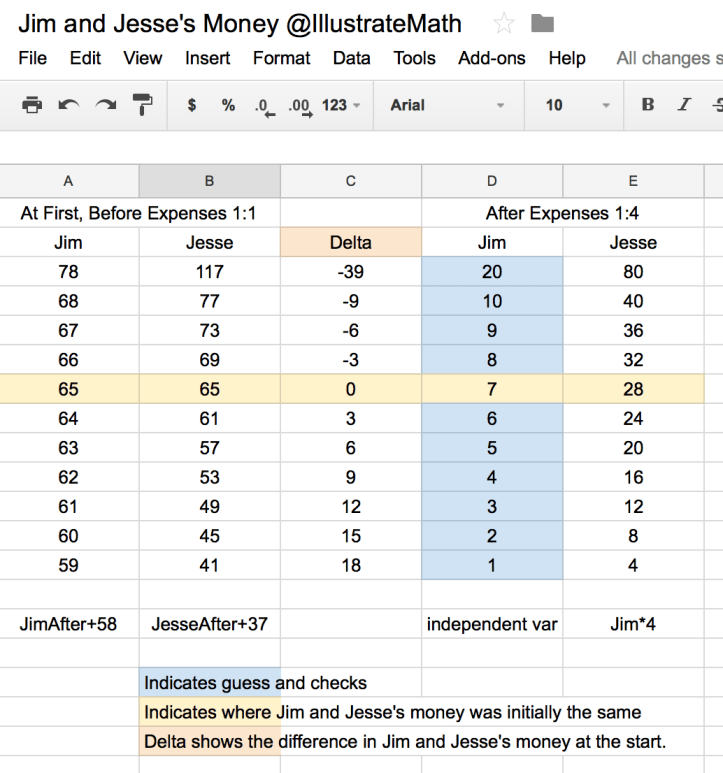Open the font size 10 dropdown

click(x=577, y=105)
